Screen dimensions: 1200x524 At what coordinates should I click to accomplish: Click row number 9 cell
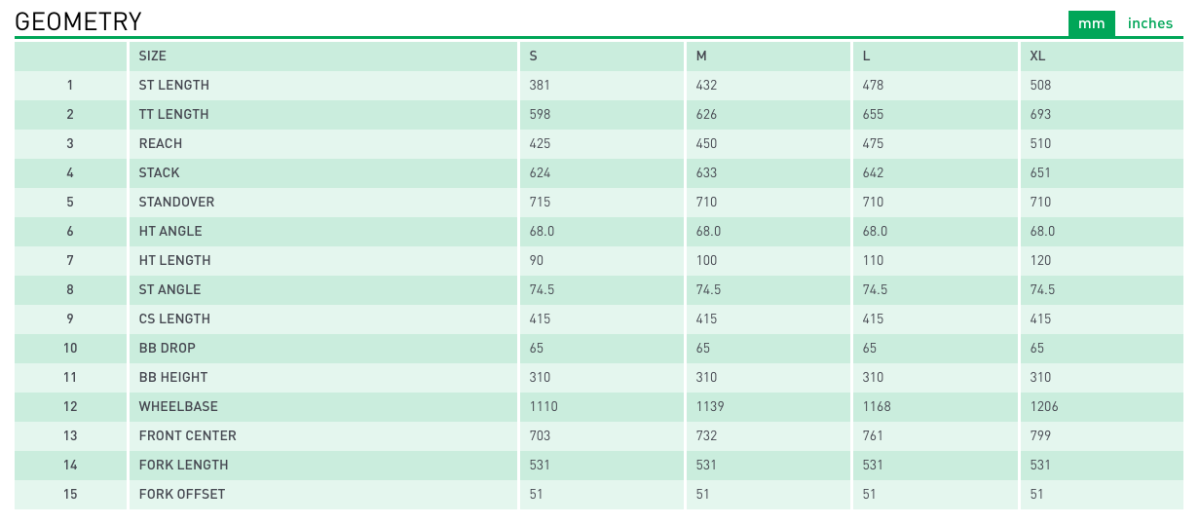pyautogui.click(x=70, y=319)
